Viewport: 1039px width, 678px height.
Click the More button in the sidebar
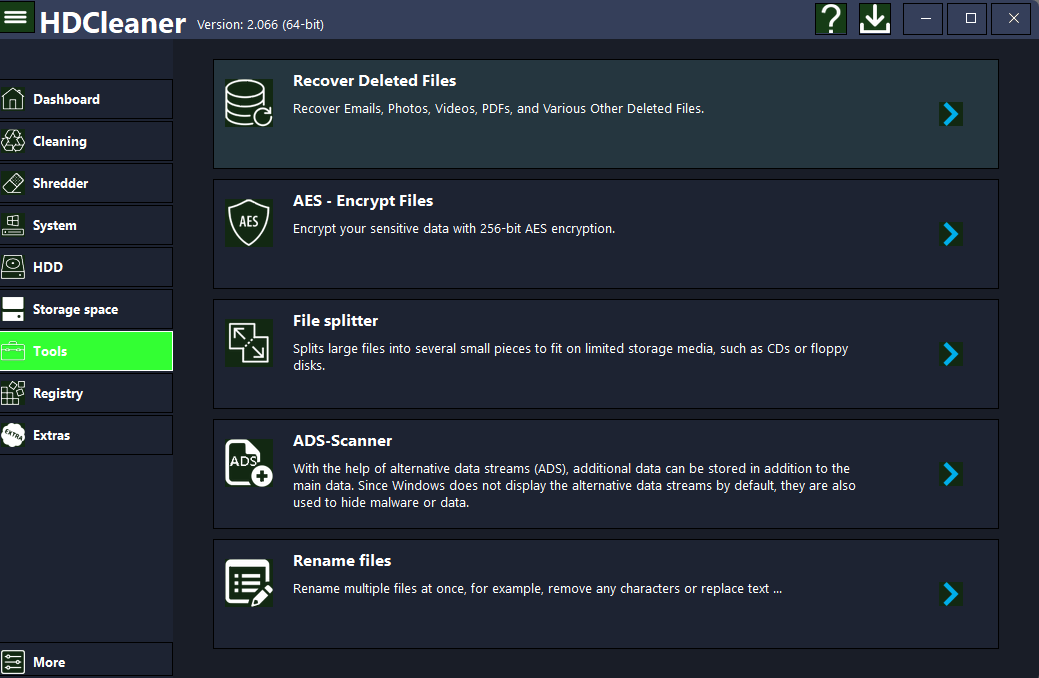pyautogui.click(x=86, y=660)
